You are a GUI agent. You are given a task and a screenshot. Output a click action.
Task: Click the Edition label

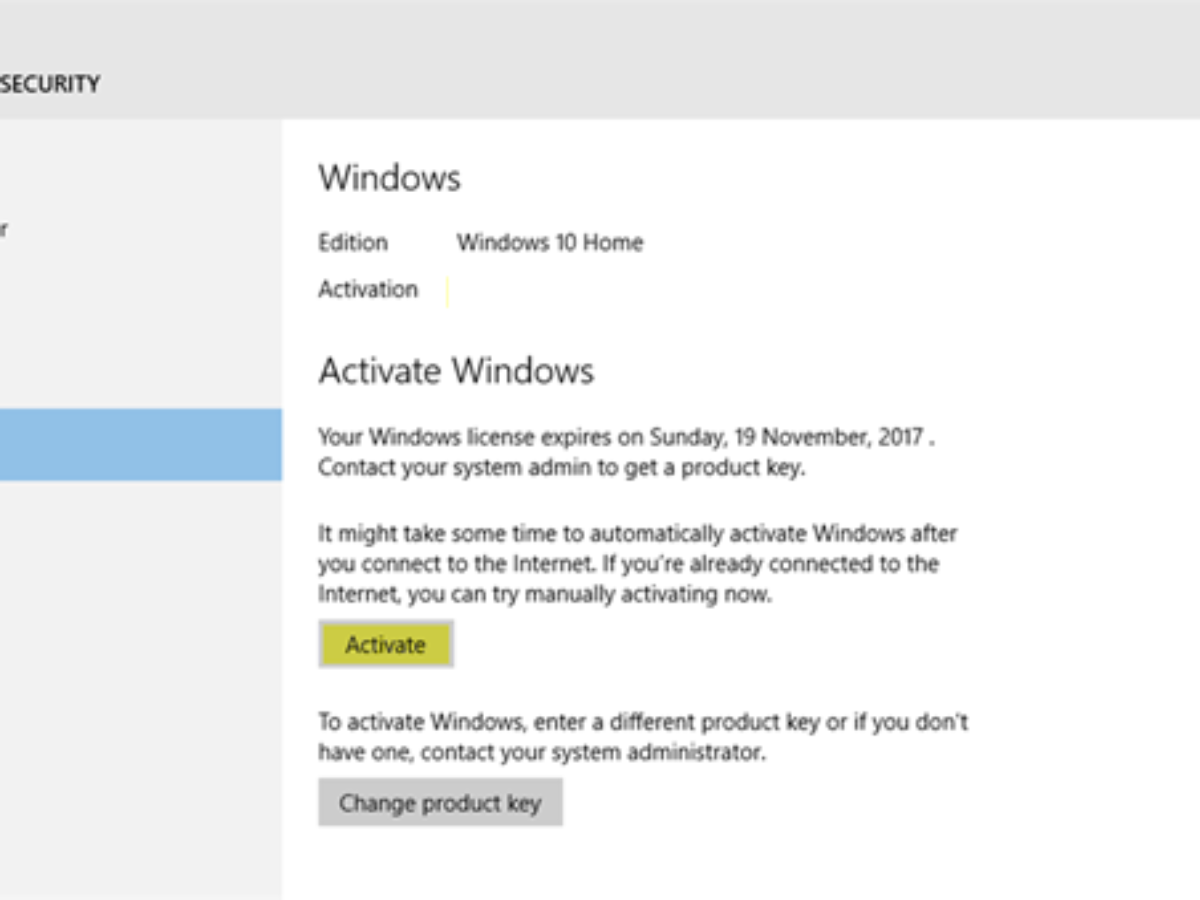353,243
